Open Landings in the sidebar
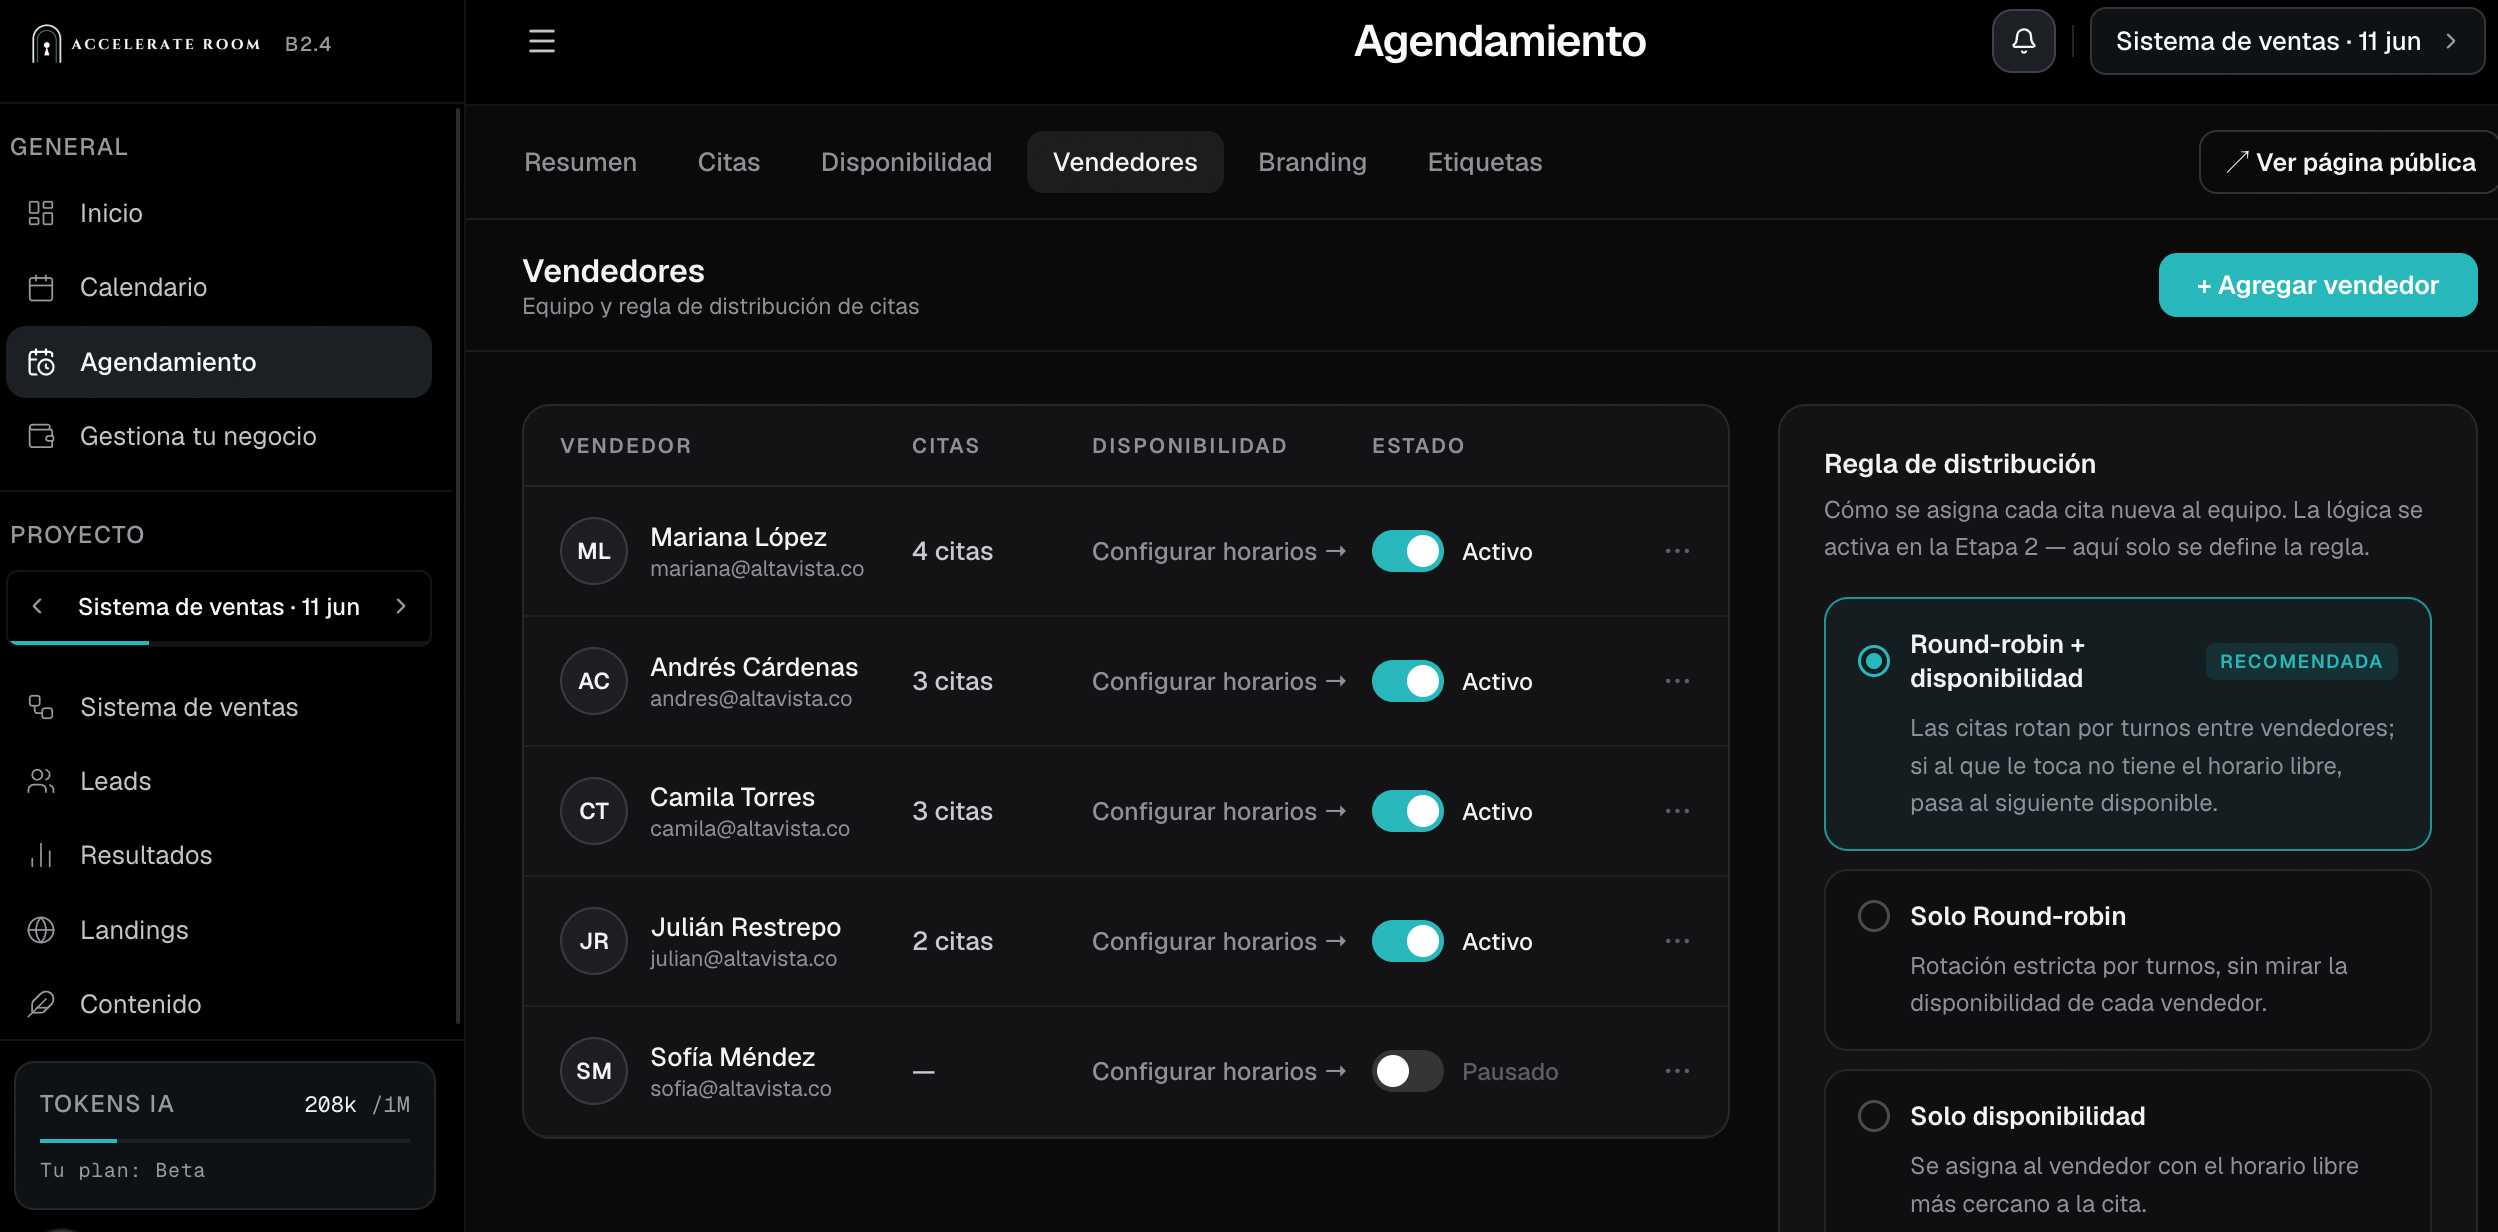 [x=219, y=930]
